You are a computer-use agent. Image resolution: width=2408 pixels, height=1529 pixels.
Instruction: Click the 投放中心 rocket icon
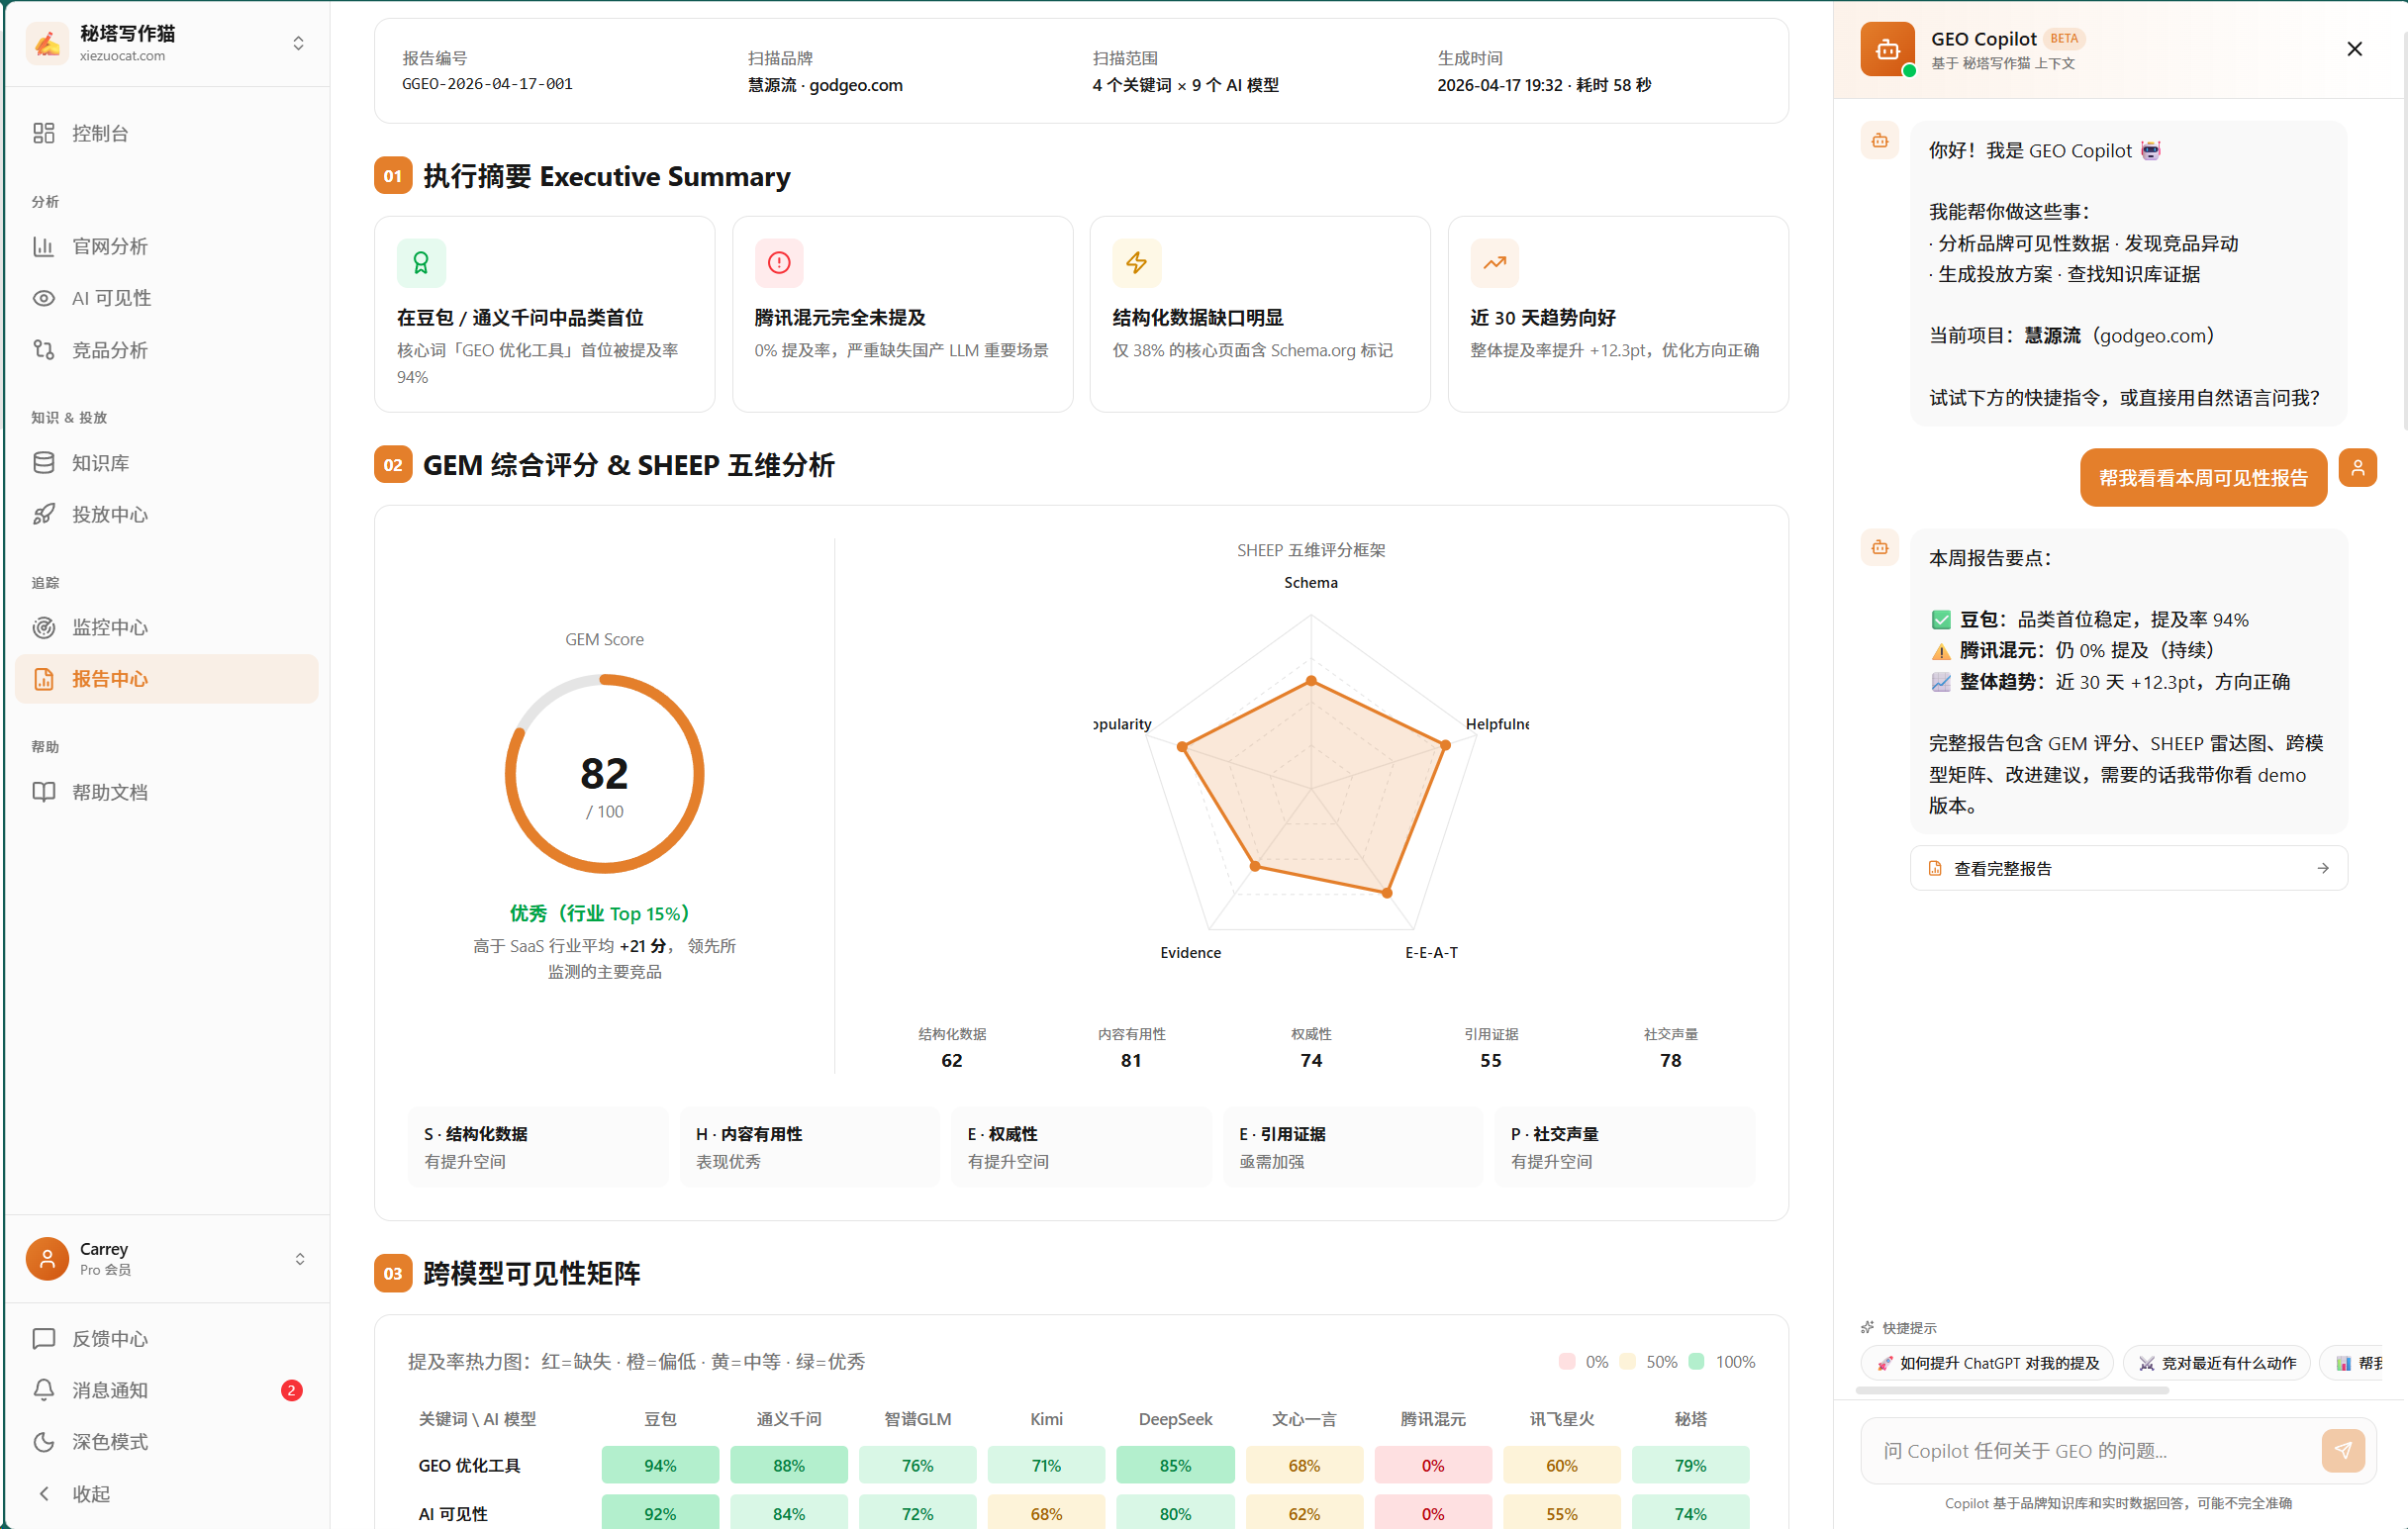click(x=43, y=515)
